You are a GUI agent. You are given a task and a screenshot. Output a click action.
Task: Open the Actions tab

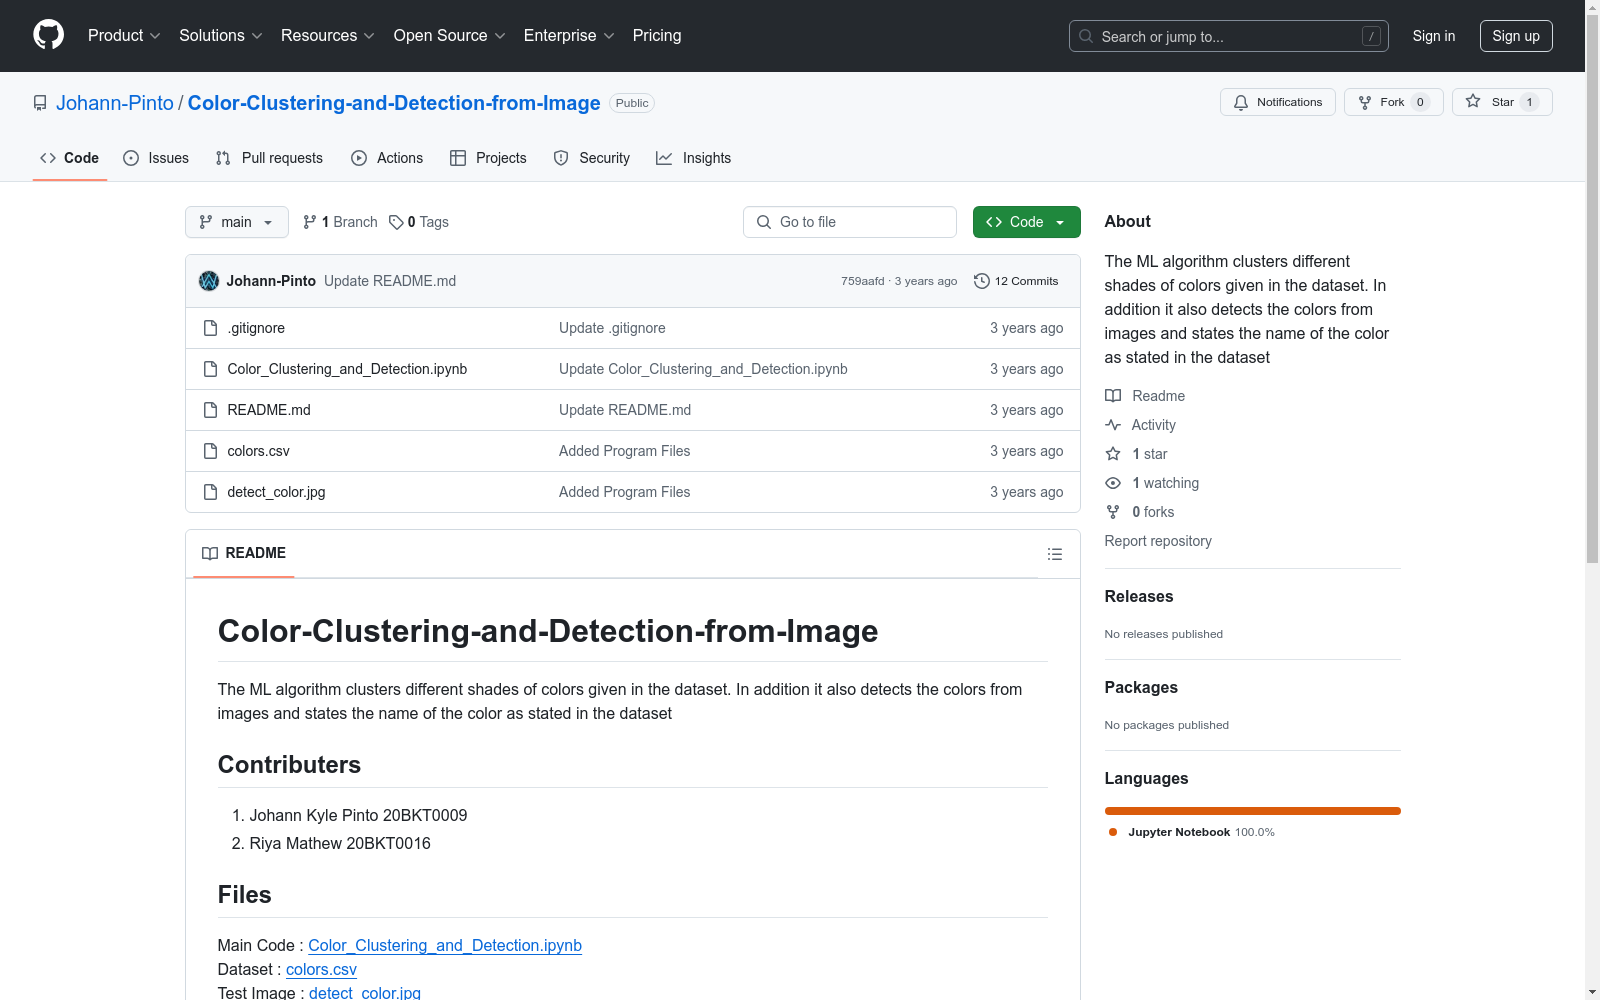(x=387, y=158)
